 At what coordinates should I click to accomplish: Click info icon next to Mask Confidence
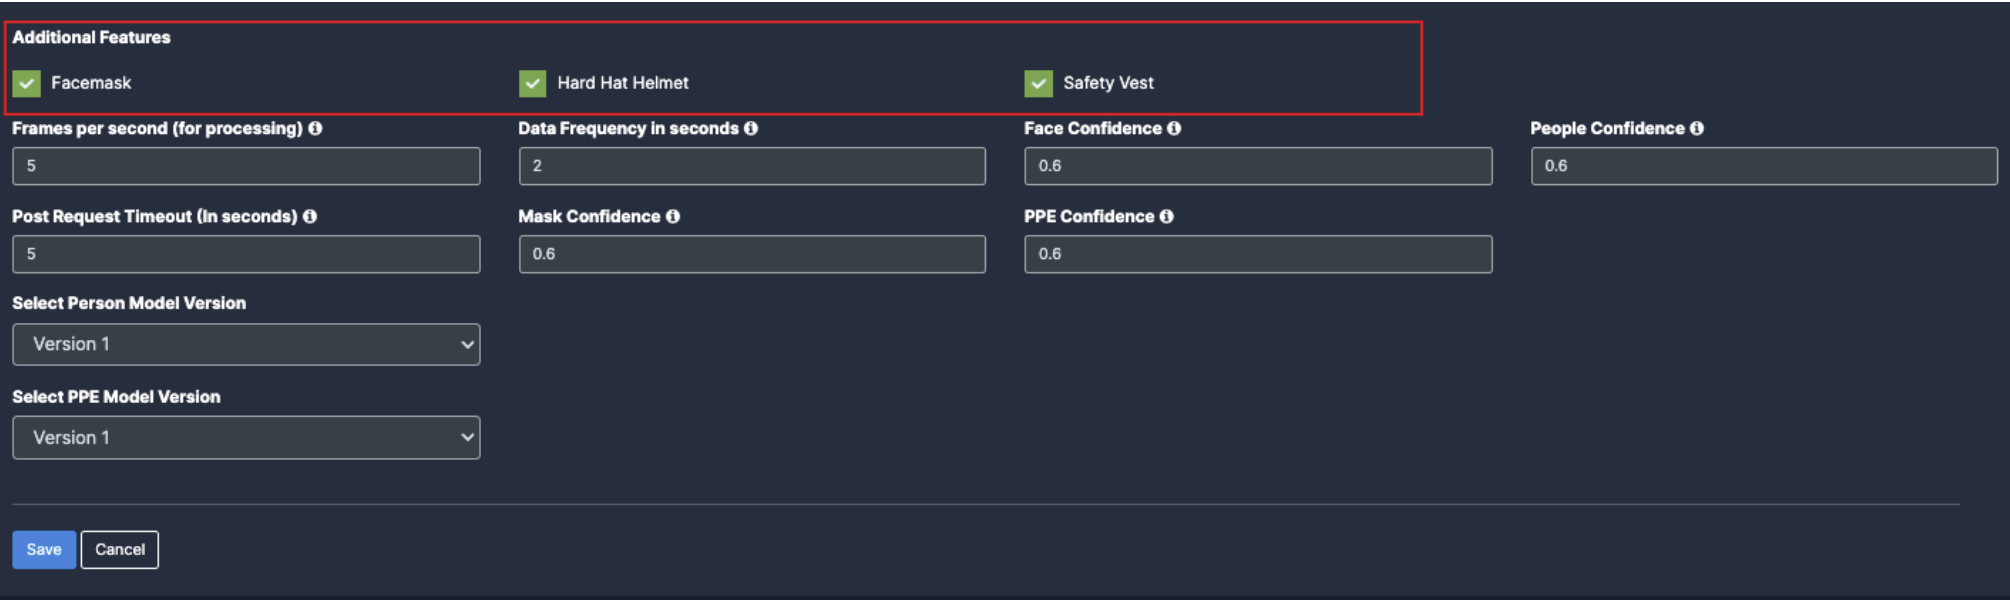tap(673, 216)
